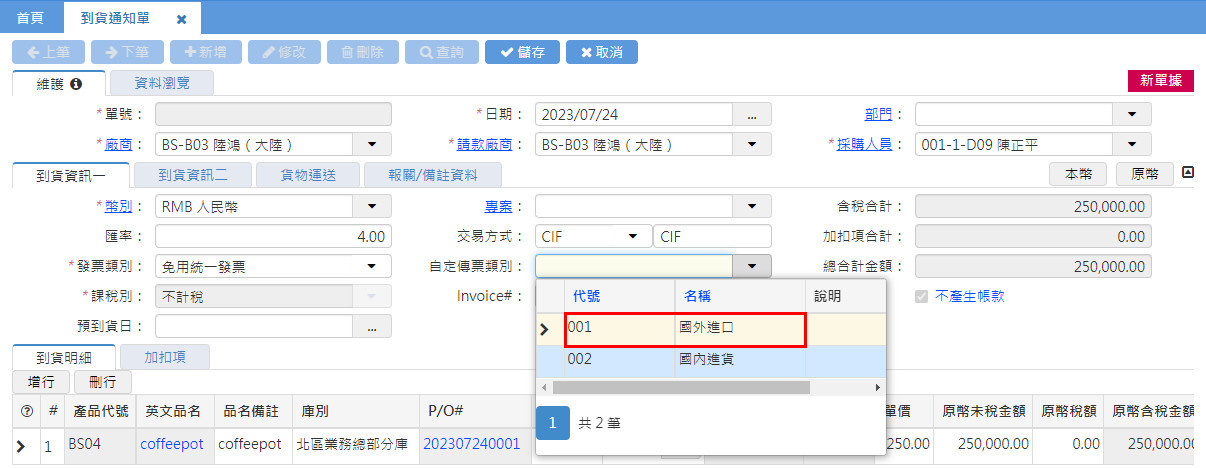This screenshot has width=1206, height=468.
Task: Switch to the 到貨資訊二 tab
Action: coord(193,175)
